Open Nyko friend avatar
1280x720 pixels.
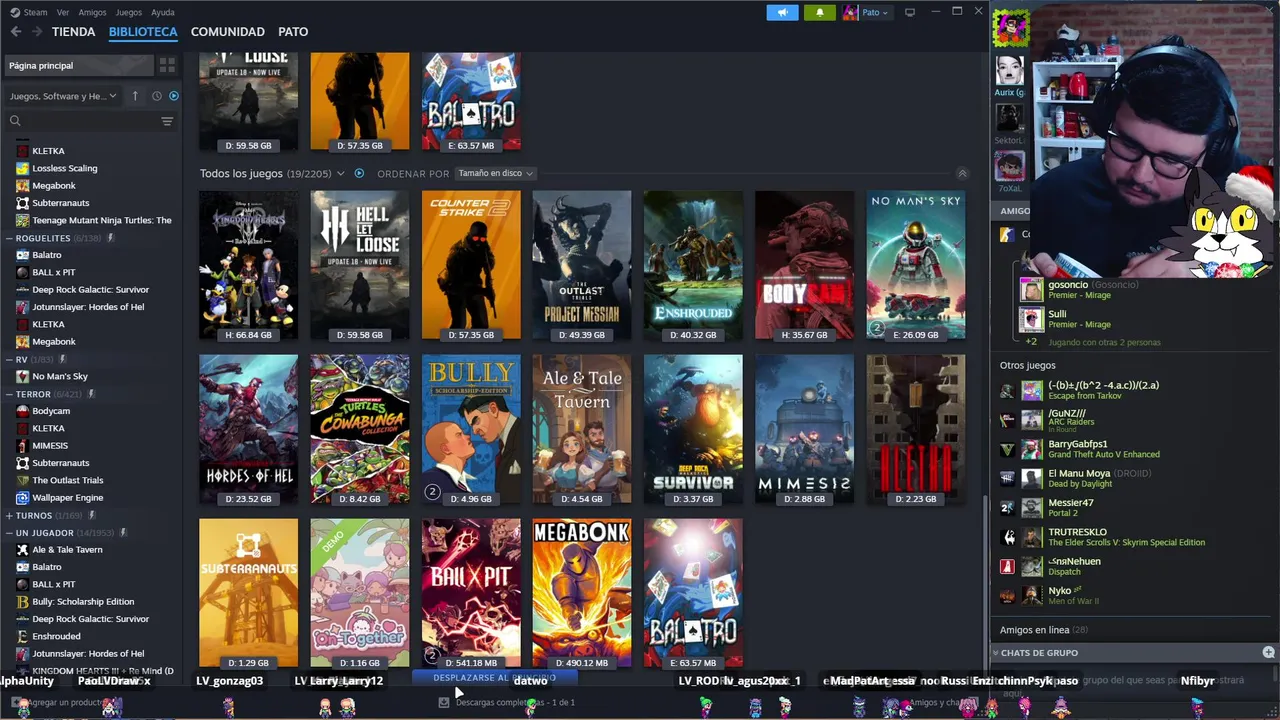click(x=1031, y=596)
